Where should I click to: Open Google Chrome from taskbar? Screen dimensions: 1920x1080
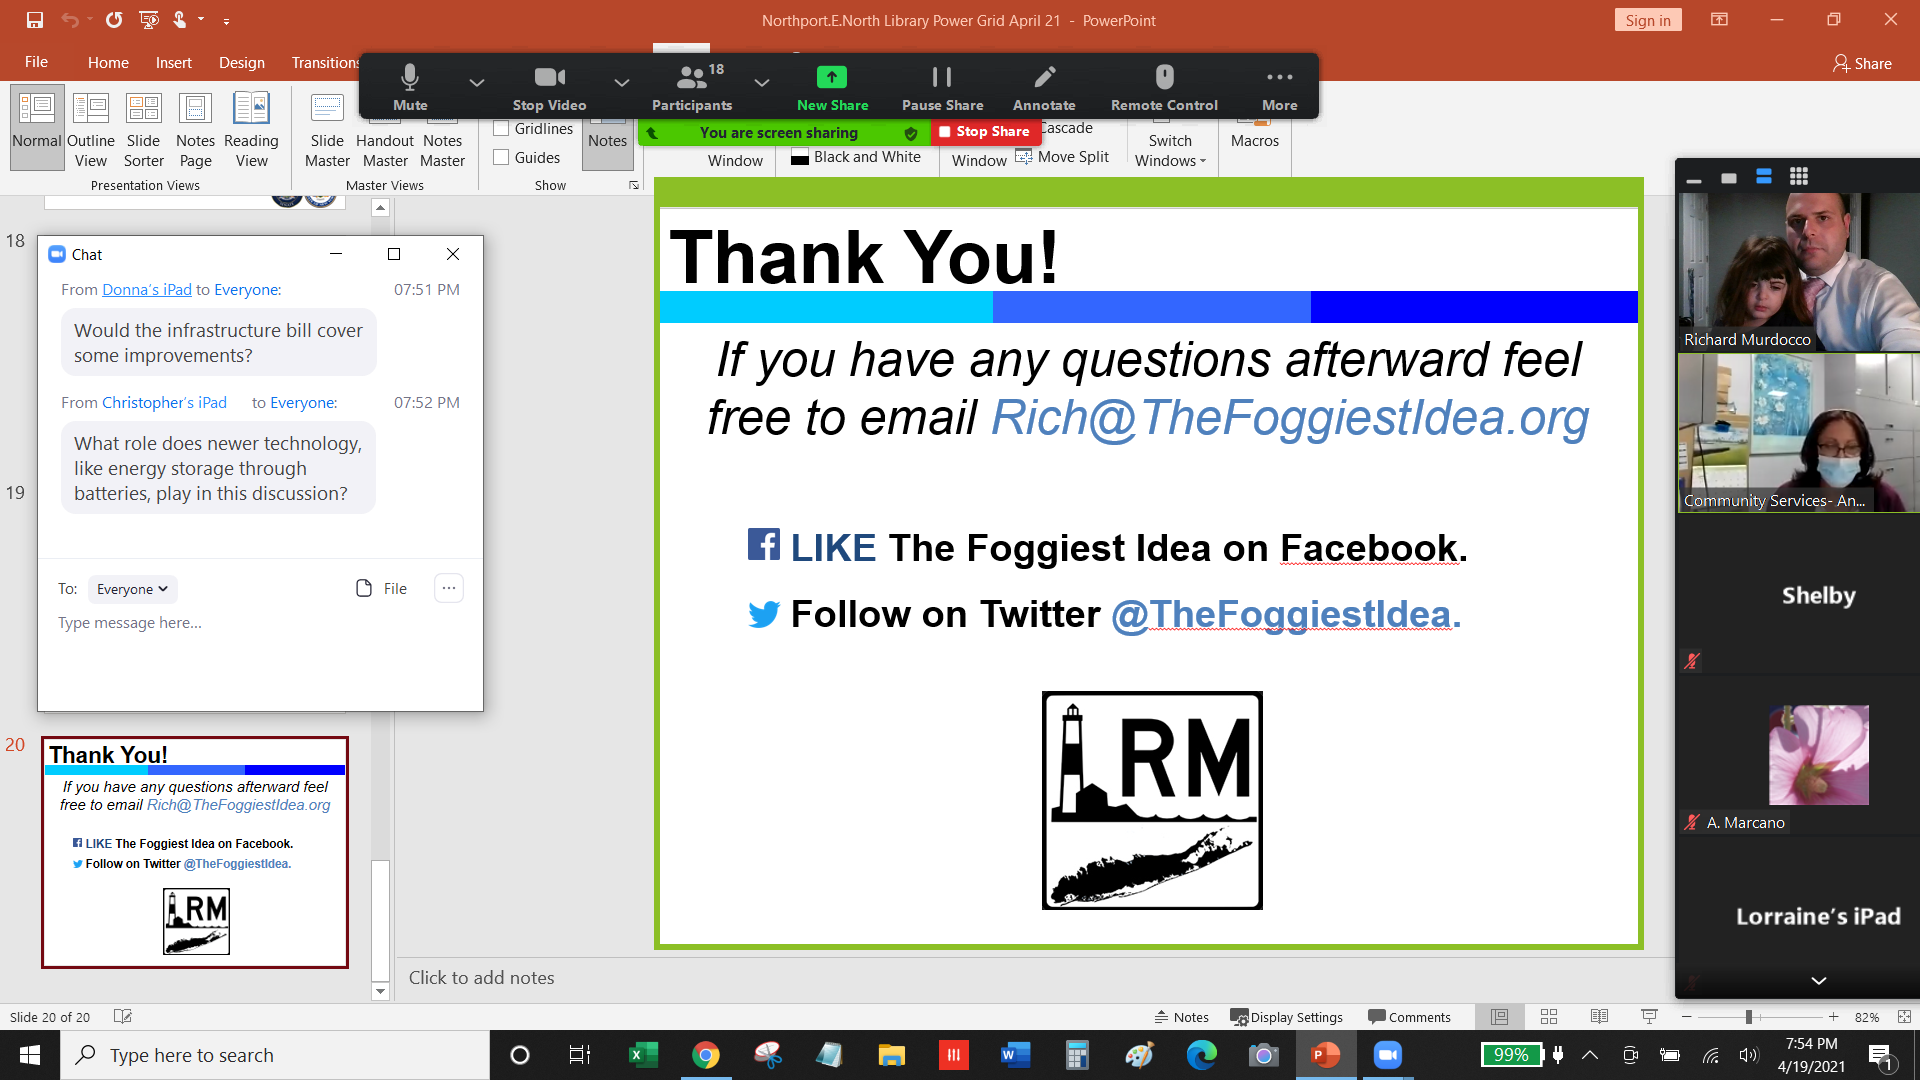click(x=706, y=1055)
